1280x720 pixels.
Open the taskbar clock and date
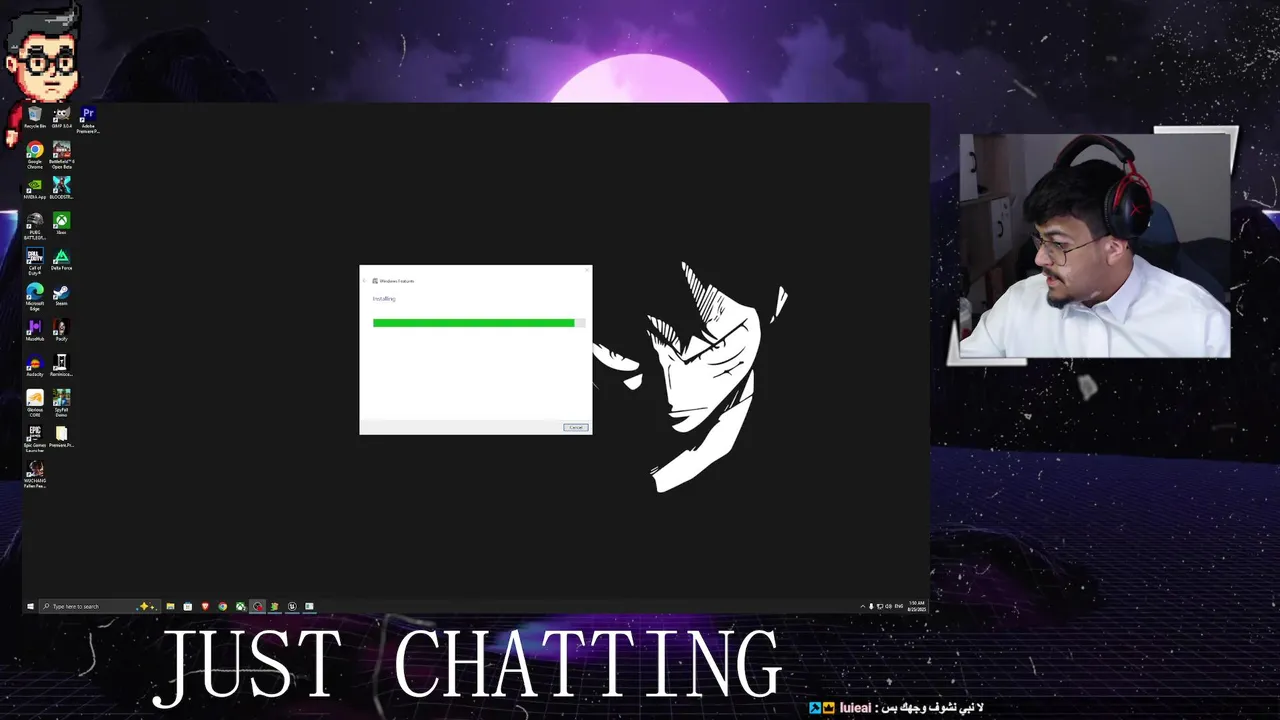coord(917,606)
